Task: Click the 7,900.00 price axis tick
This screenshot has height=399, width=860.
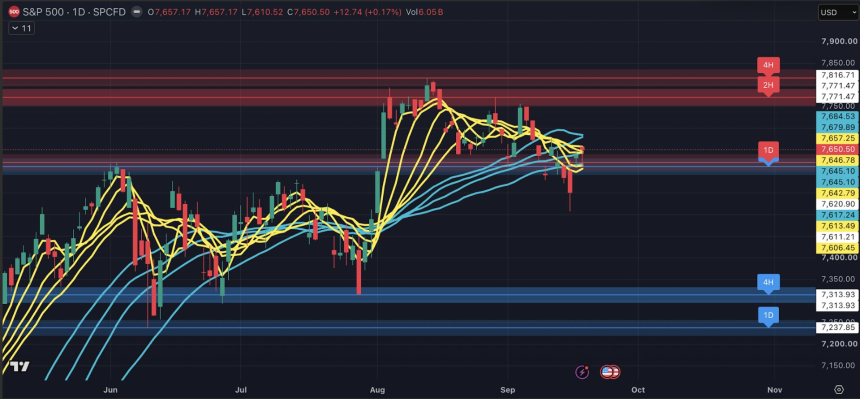Action: tap(838, 41)
